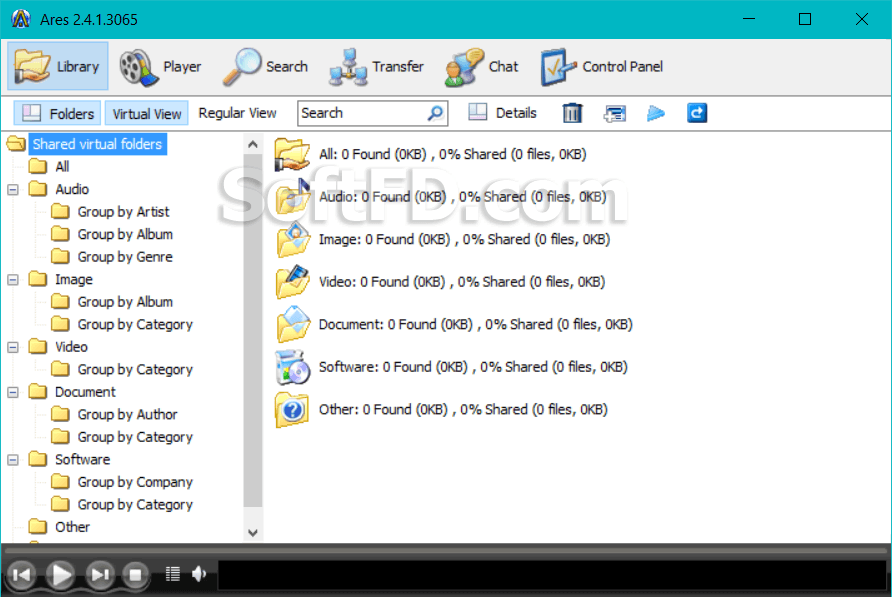Select the Document folder in the tree
This screenshot has height=597, width=892.
click(85, 392)
